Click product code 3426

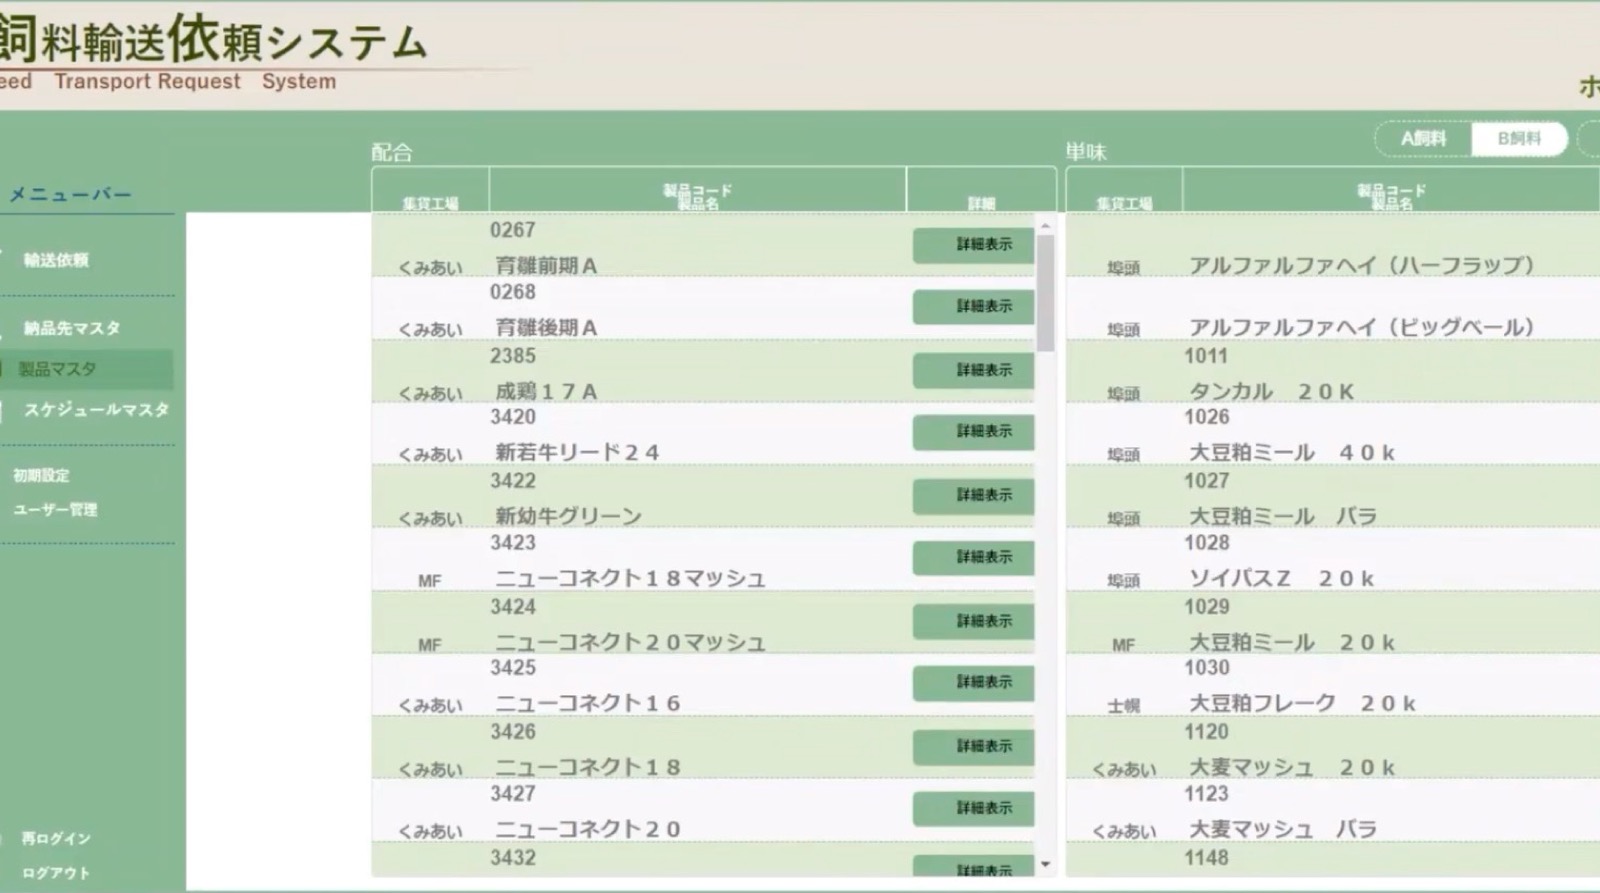(x=513, y=732)
